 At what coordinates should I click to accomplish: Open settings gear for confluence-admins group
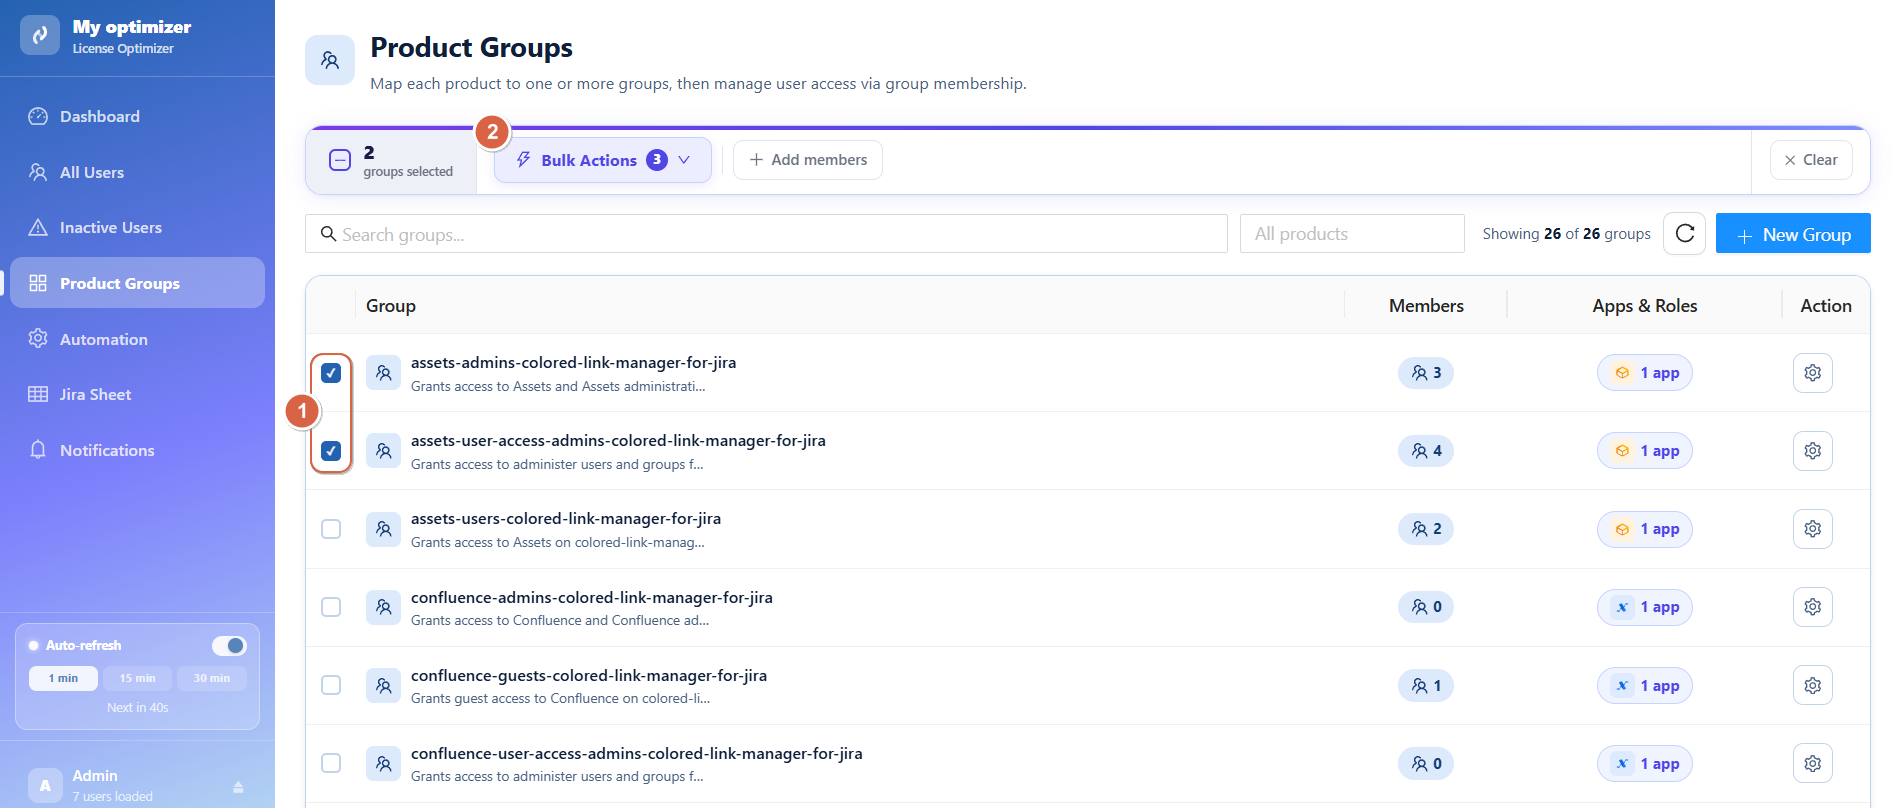click(x=1813, y=607)
